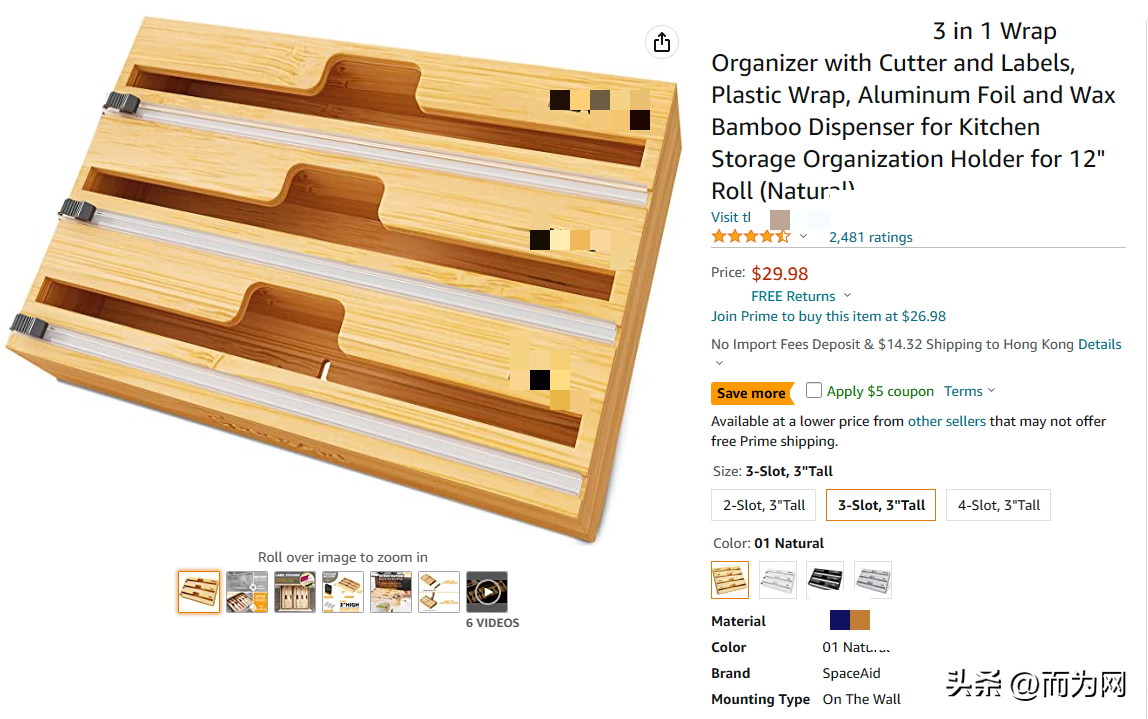This screenshot has width=1148, height=719.
Task: Show the 3"HIGH dimensions image thumbnail
Action: click(343, 592)
